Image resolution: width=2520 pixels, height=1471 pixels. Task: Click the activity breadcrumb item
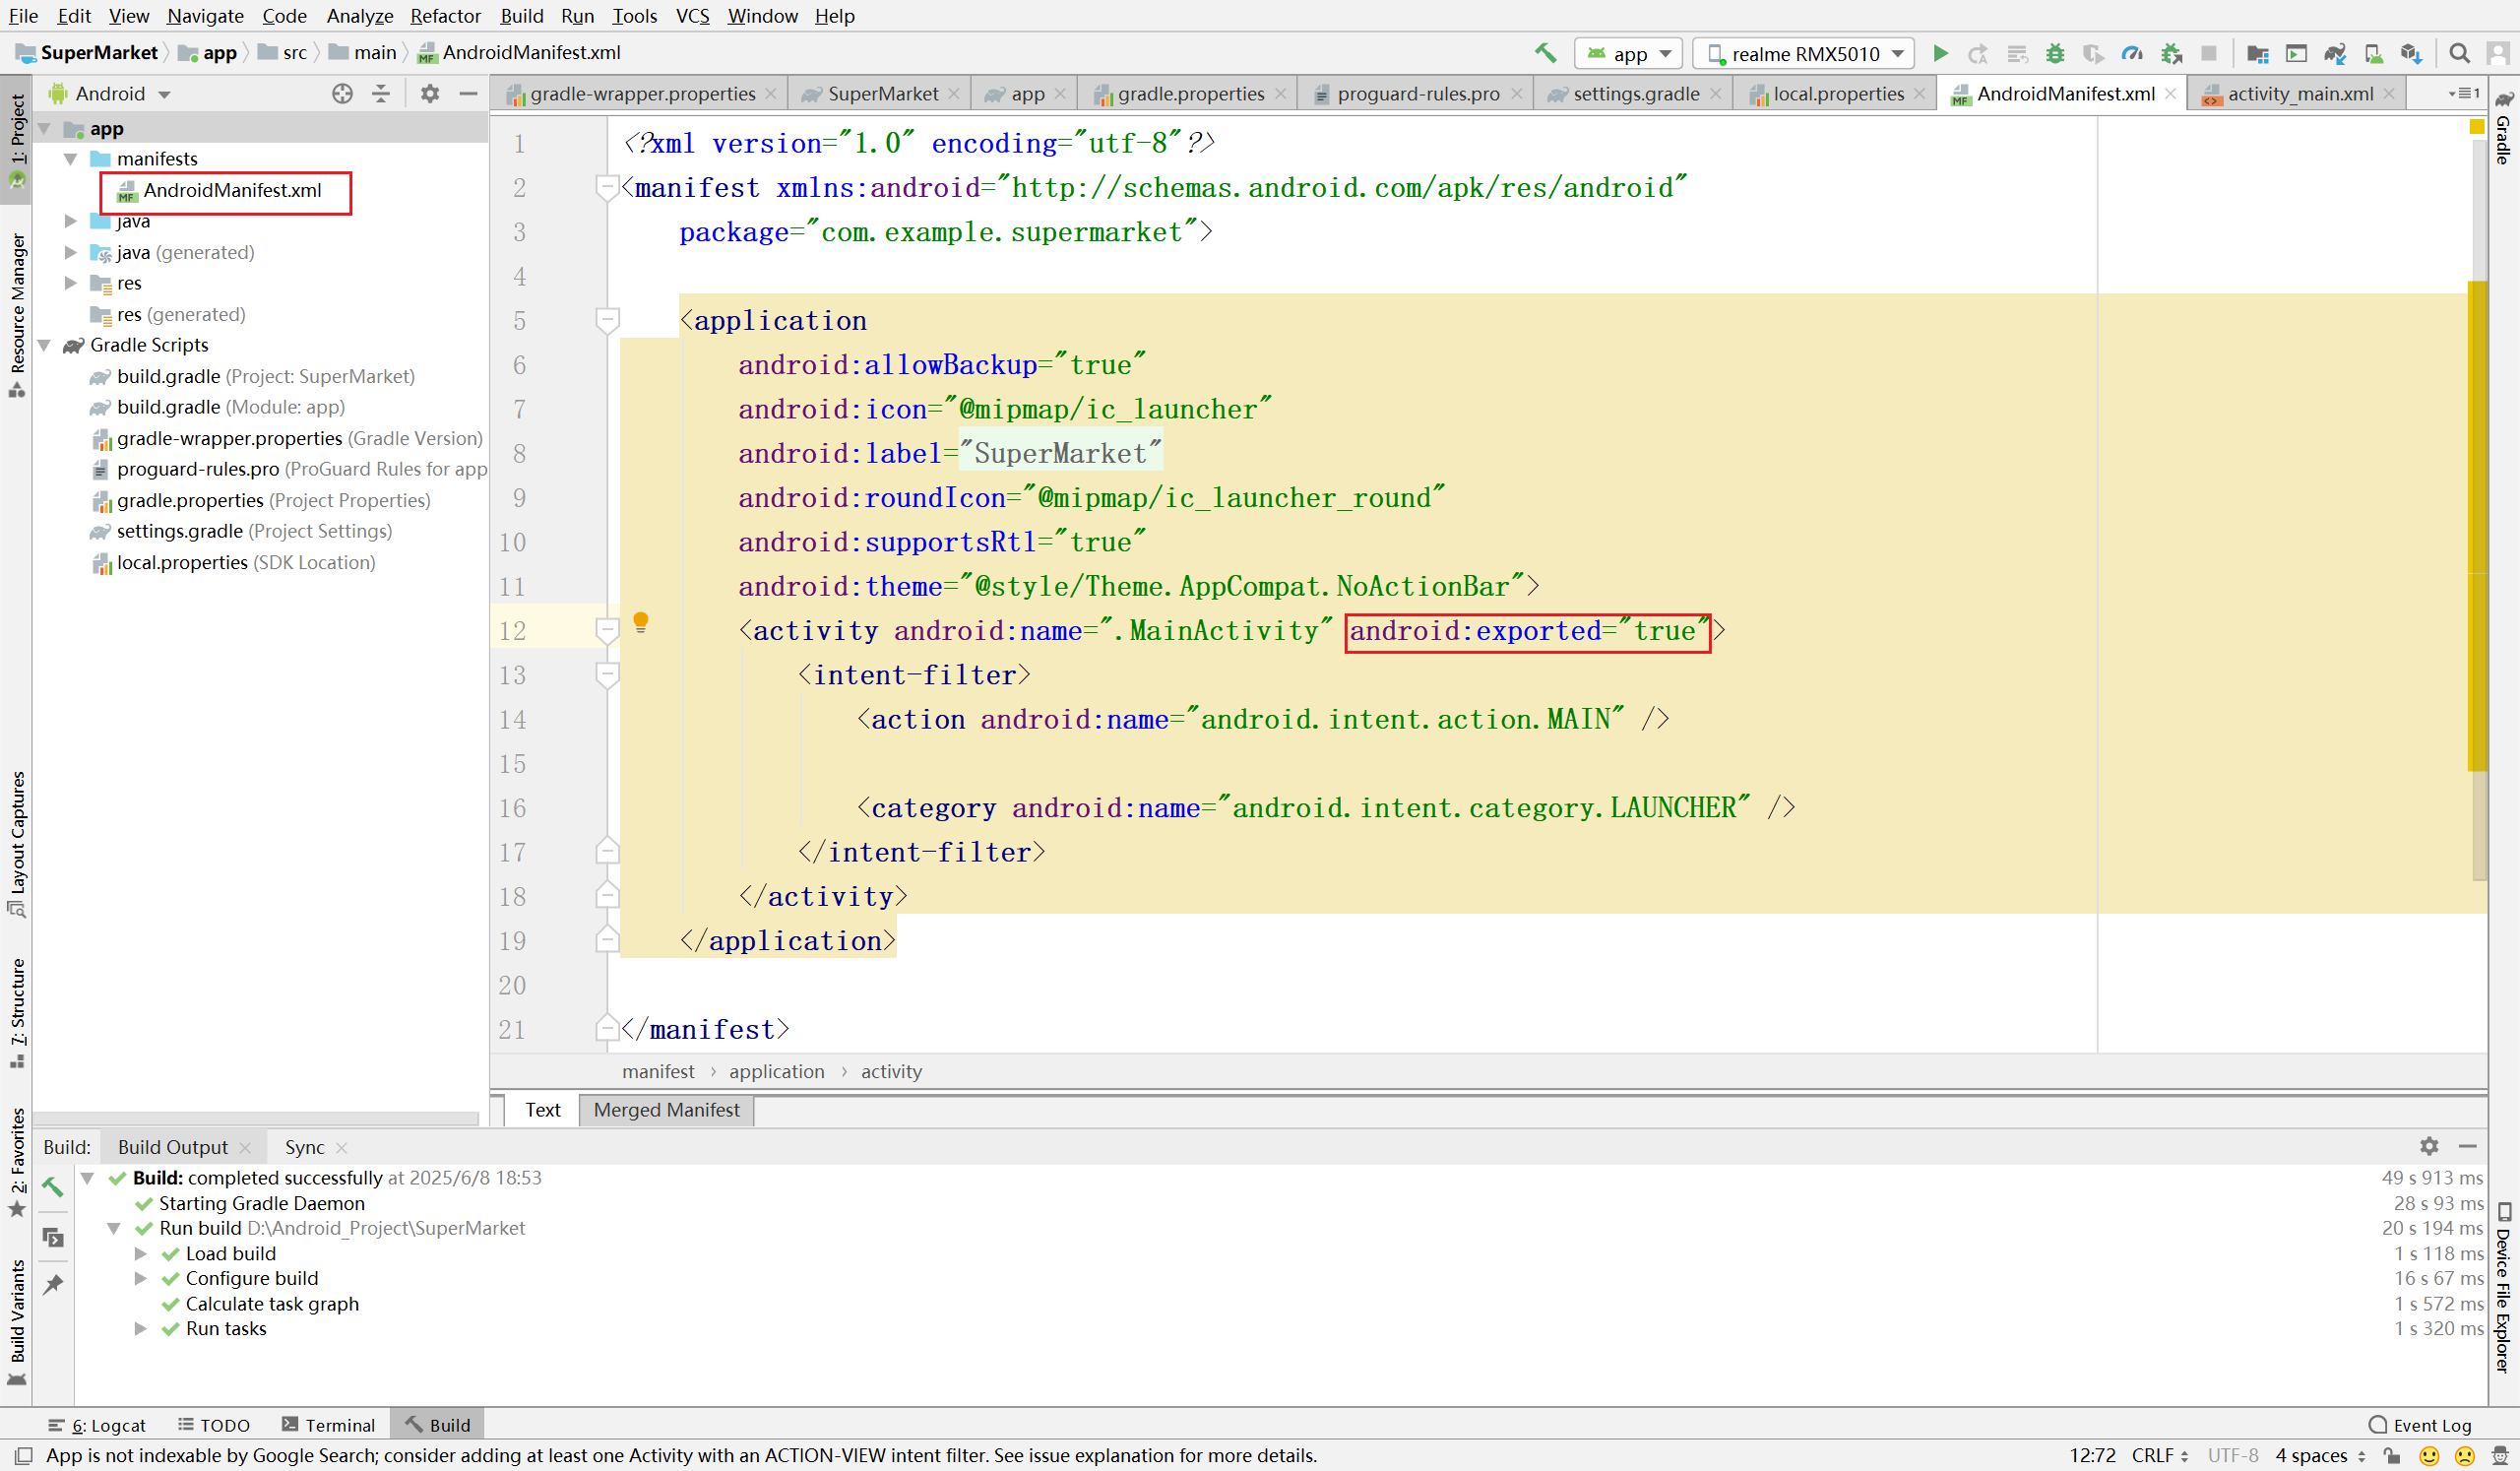(x=891, y=1071)
